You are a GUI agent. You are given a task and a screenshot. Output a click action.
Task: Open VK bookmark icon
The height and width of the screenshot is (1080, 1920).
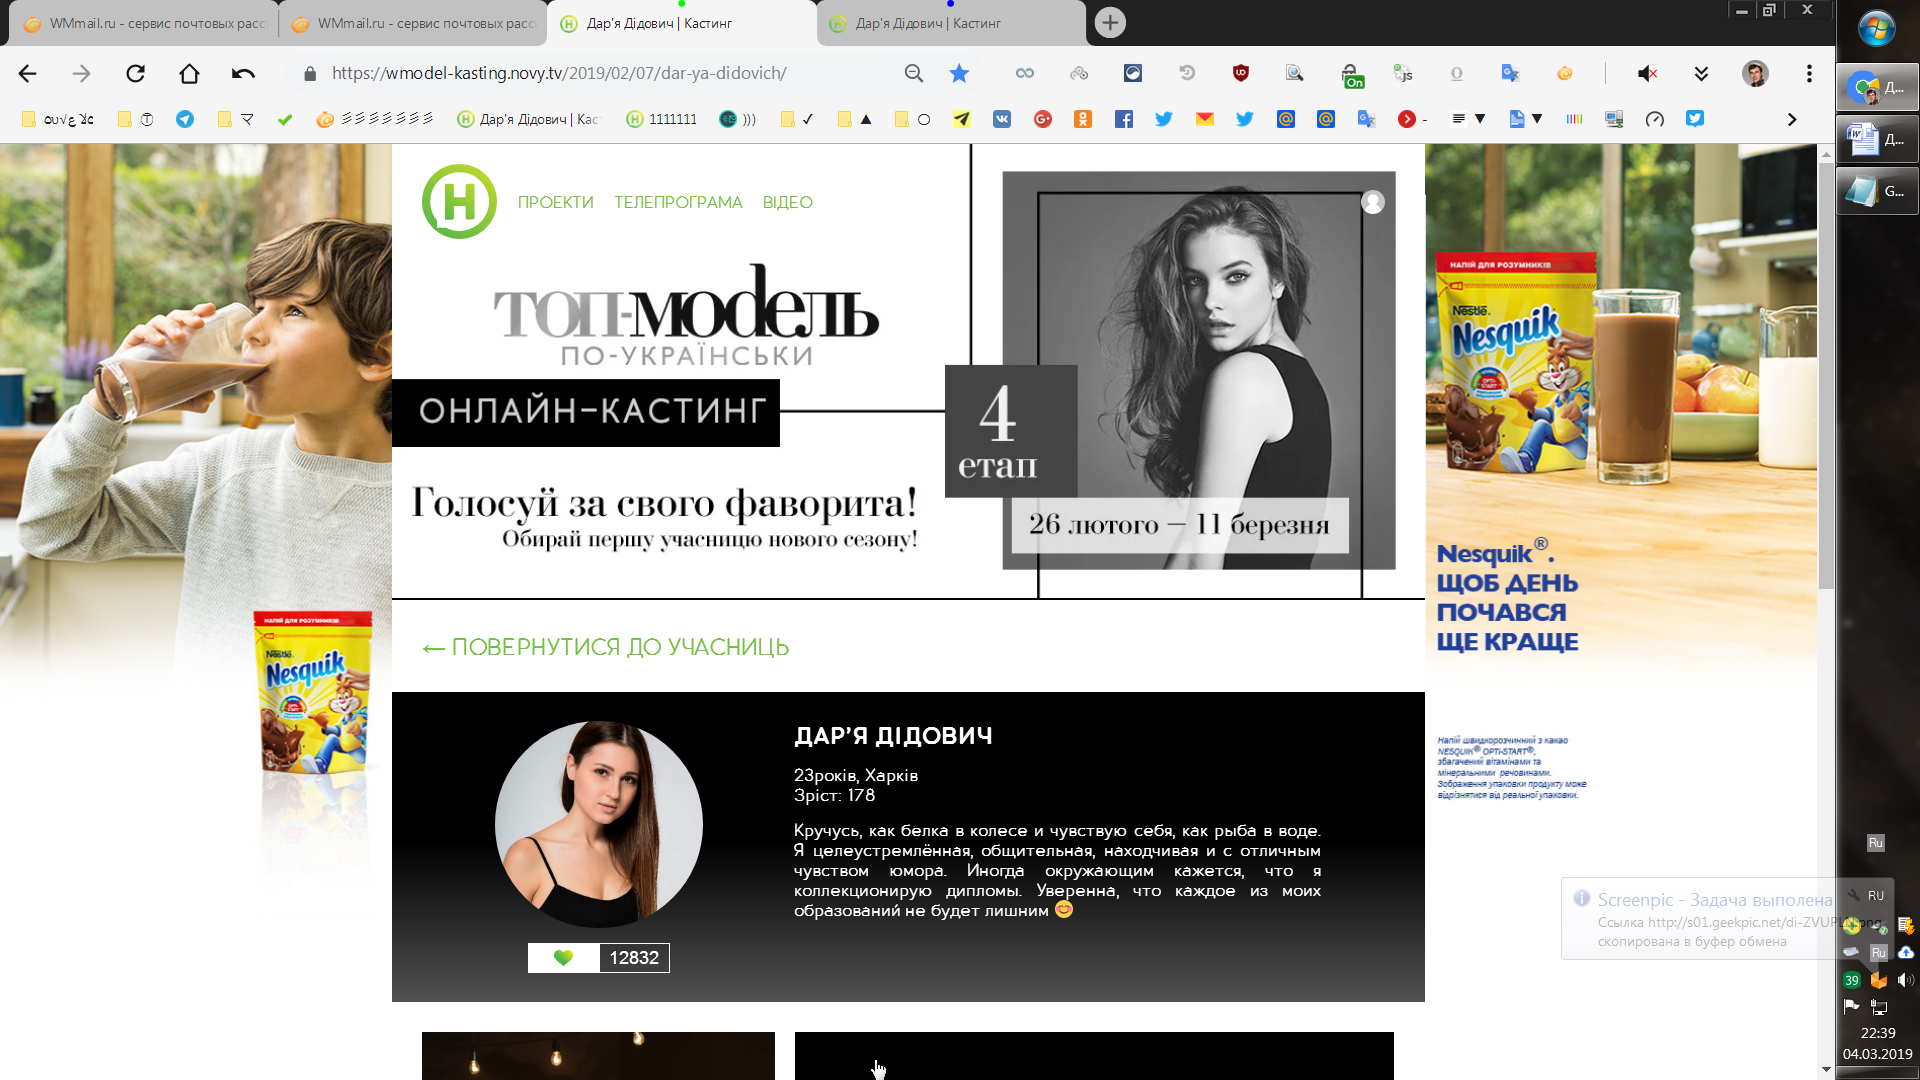pos(1001,119)
